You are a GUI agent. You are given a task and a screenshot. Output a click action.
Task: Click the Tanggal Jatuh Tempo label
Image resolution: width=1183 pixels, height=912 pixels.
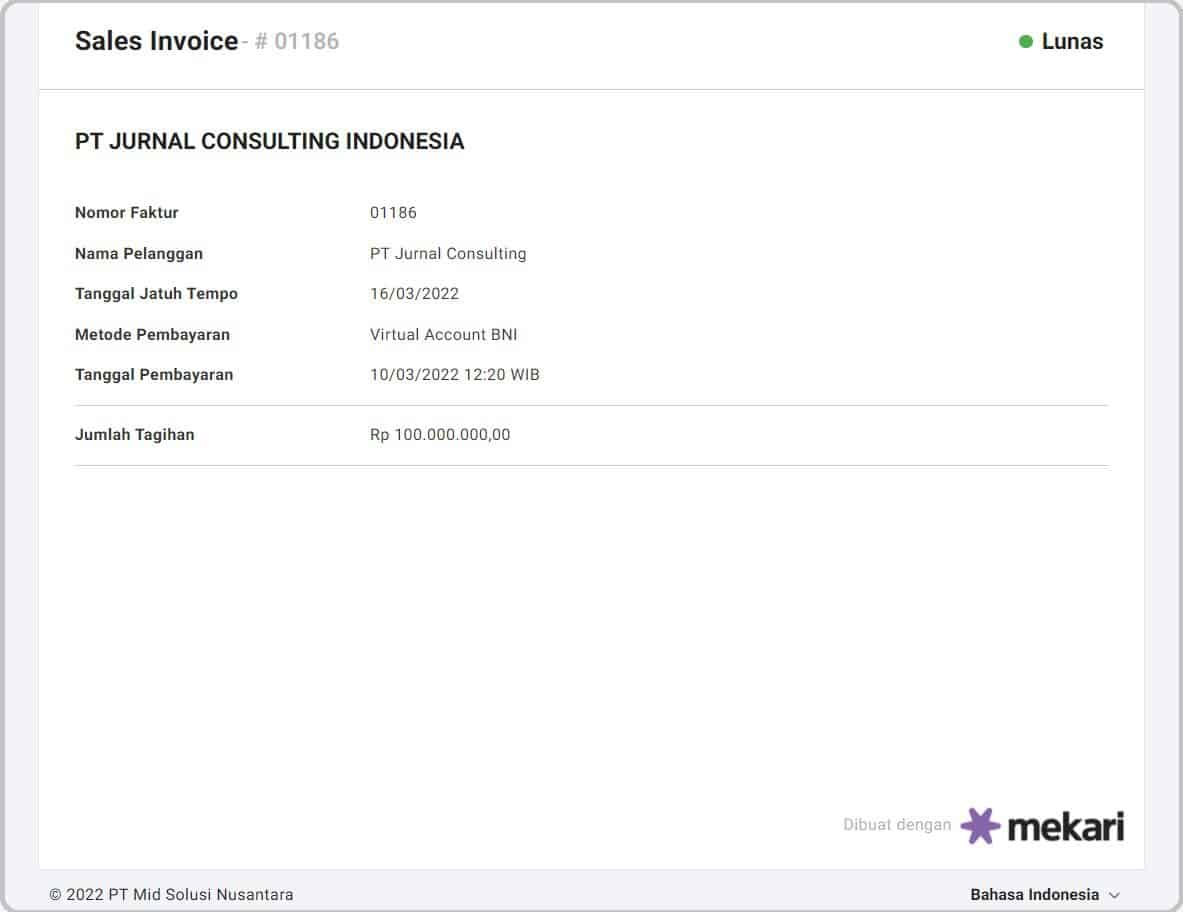pyautogui.click(x=156, y=293)
